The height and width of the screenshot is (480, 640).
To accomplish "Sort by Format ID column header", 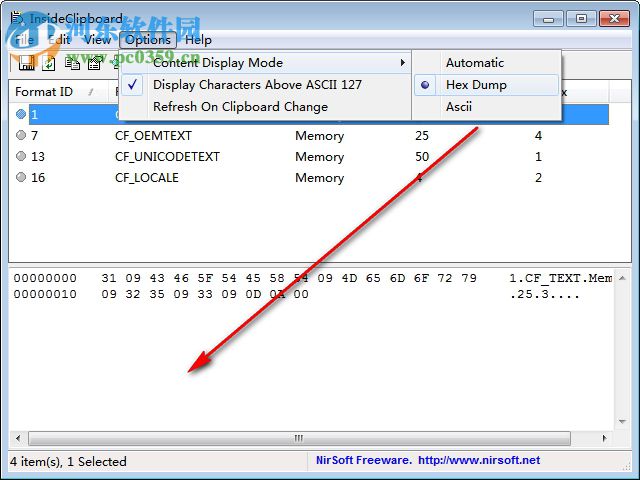I will coord(59,91).
